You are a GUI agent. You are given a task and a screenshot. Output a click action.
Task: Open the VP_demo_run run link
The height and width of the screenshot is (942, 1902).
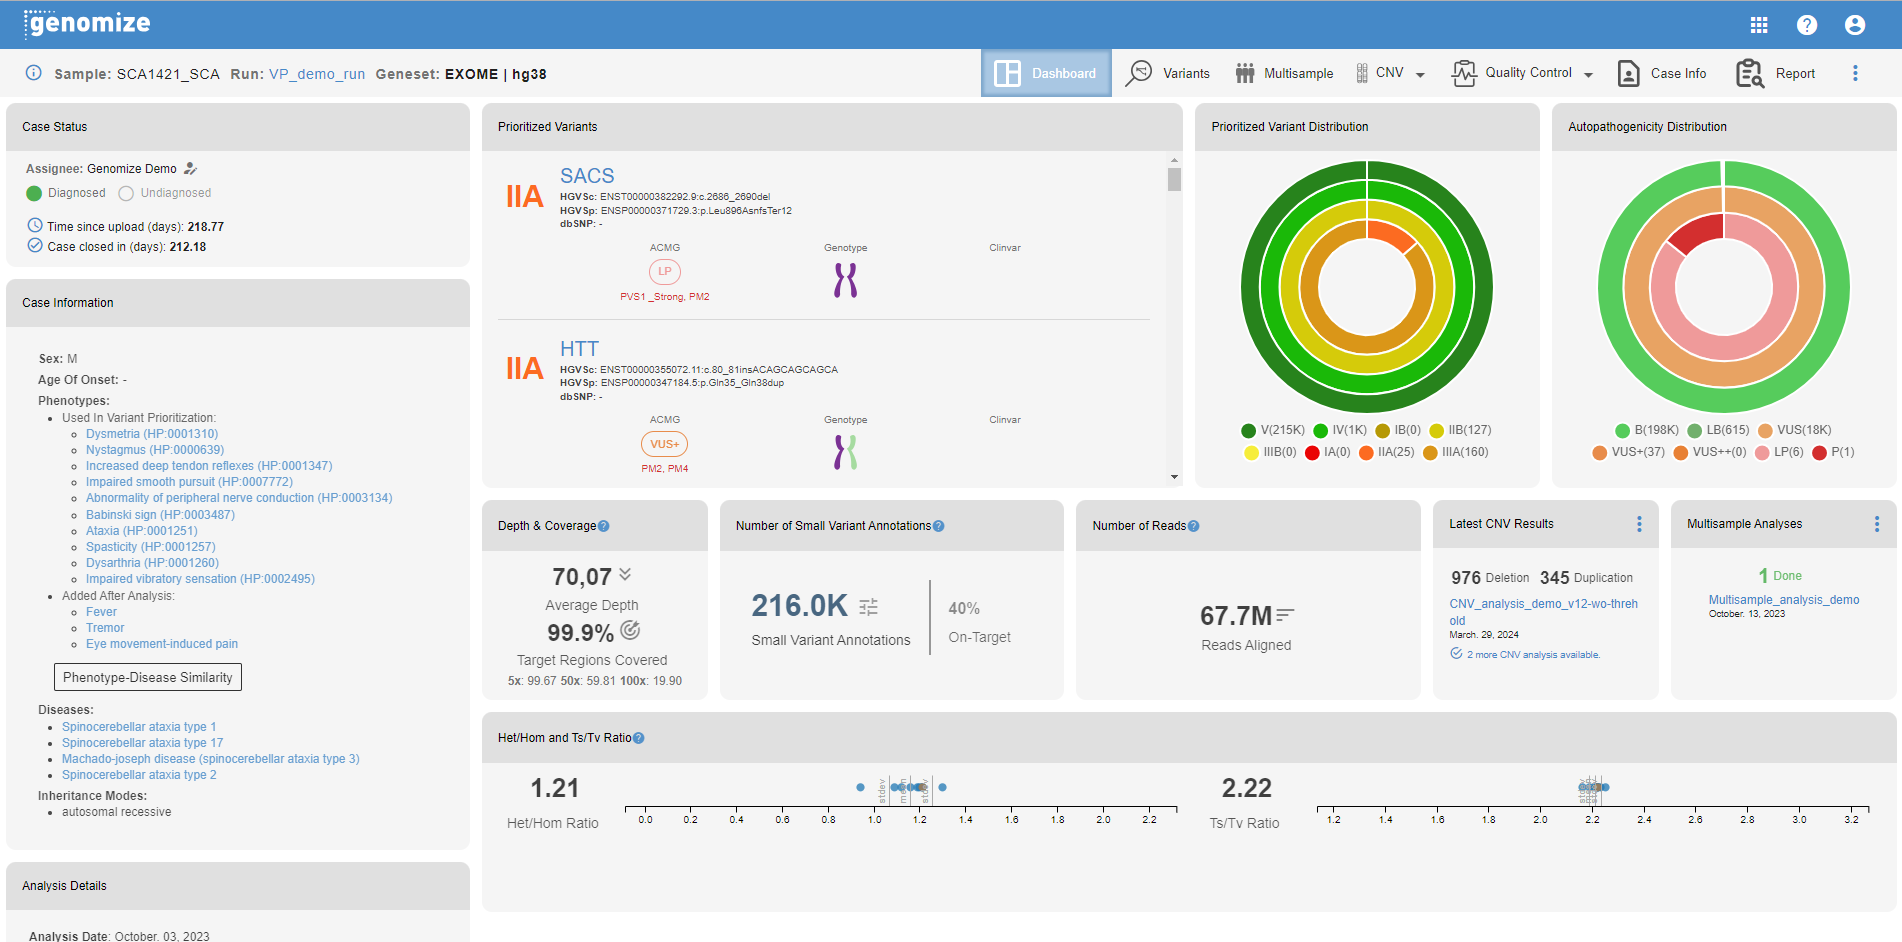point(317,74)
